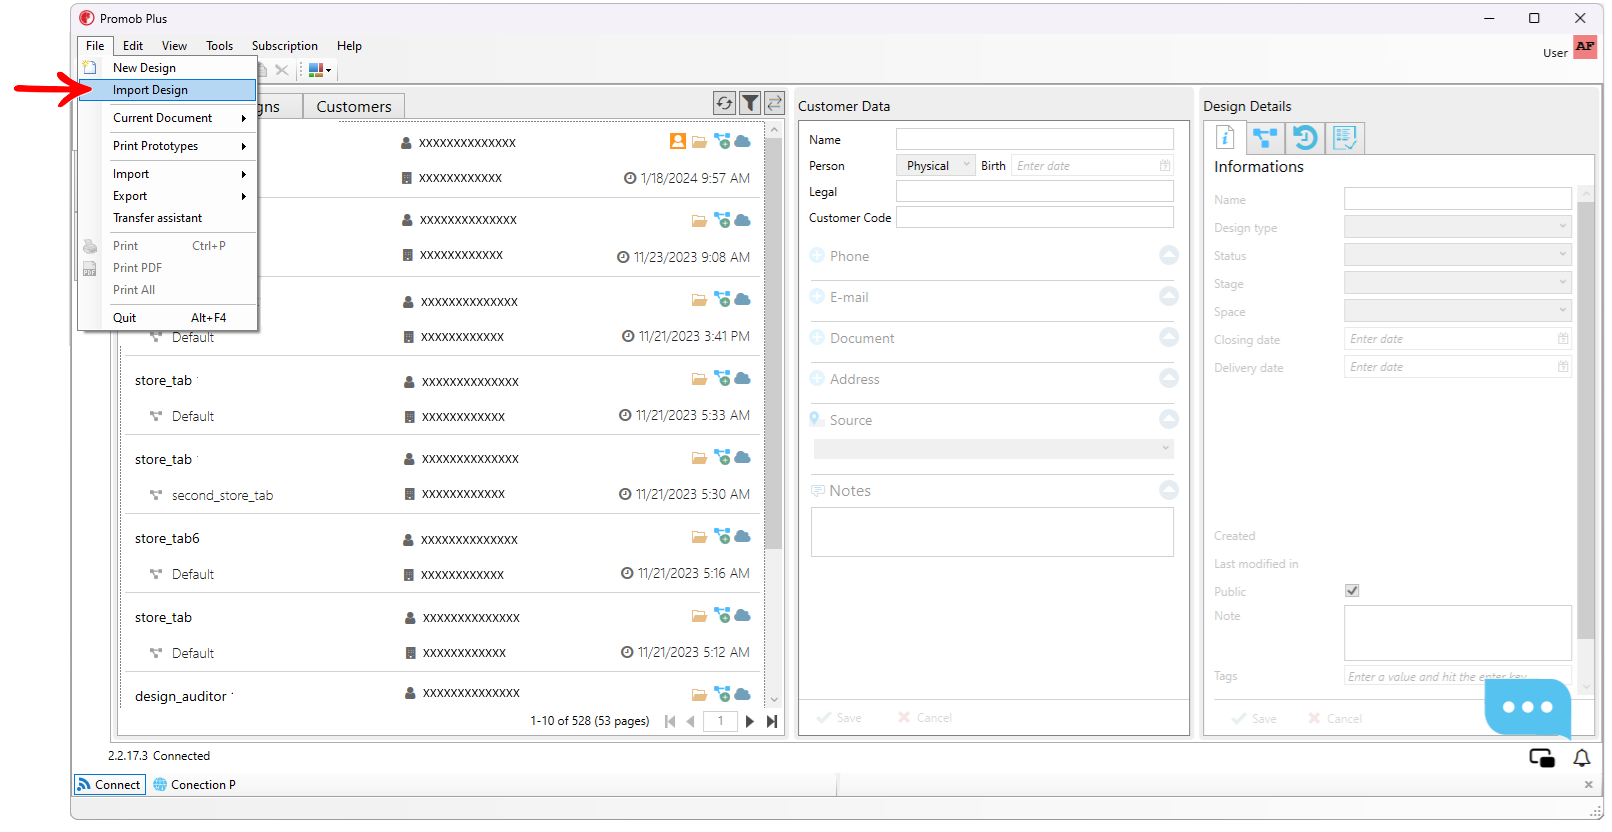Open folder icon on 11/21/2023 5:33 AM row
The height and width of the screenshot is (832, 1612).
[699, 379]
